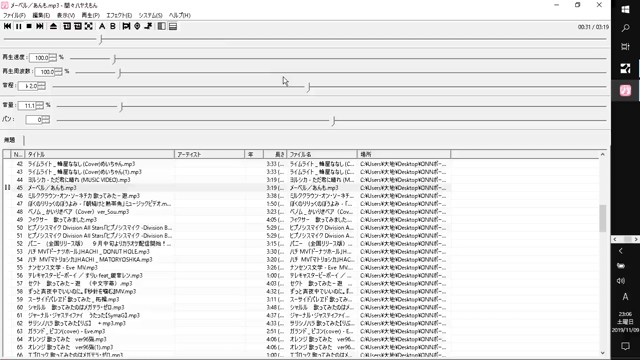This screenshot has width=640, height=360.
Task: Decrease 音量 with spinner down arrow
Action: [x=40, y=108]
